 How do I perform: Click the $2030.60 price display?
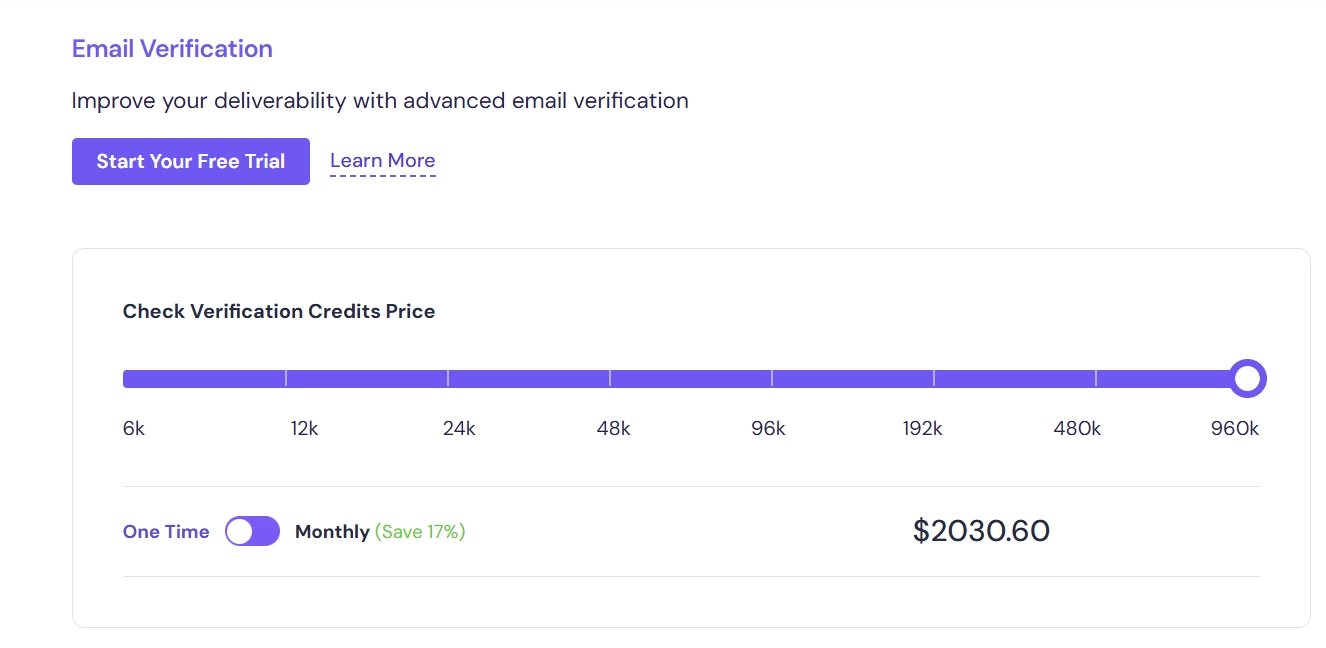tap(981, 531)
